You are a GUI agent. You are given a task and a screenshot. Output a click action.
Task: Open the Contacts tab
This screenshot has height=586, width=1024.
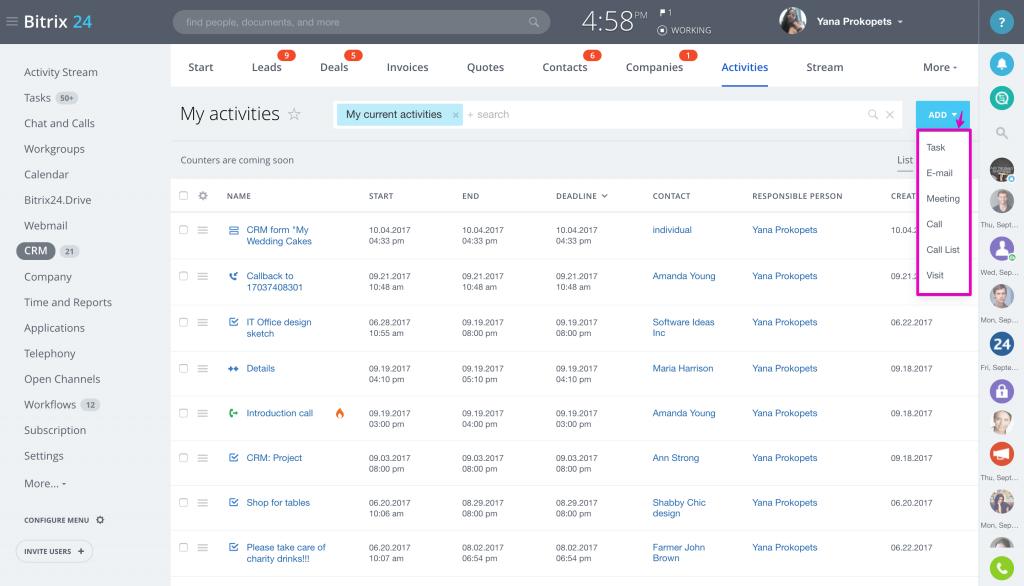point(565,67)
